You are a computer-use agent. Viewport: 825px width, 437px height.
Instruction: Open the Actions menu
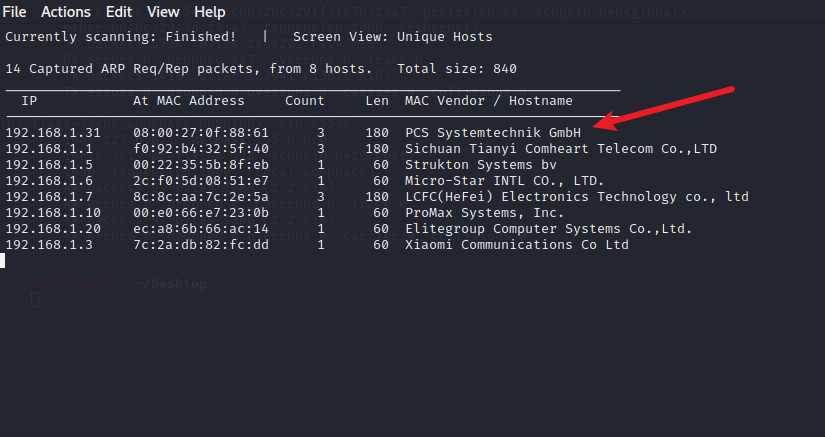click(66, 12)
